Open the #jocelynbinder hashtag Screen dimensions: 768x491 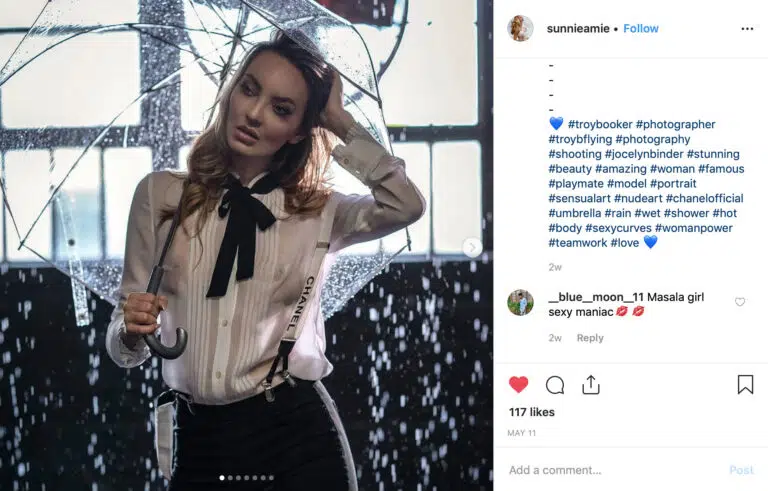[644, 154]
